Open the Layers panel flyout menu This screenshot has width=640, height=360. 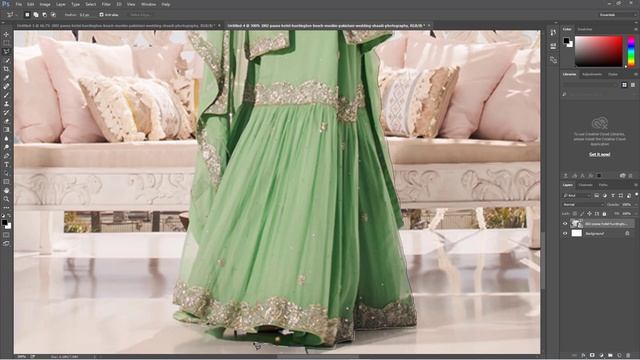636,185
